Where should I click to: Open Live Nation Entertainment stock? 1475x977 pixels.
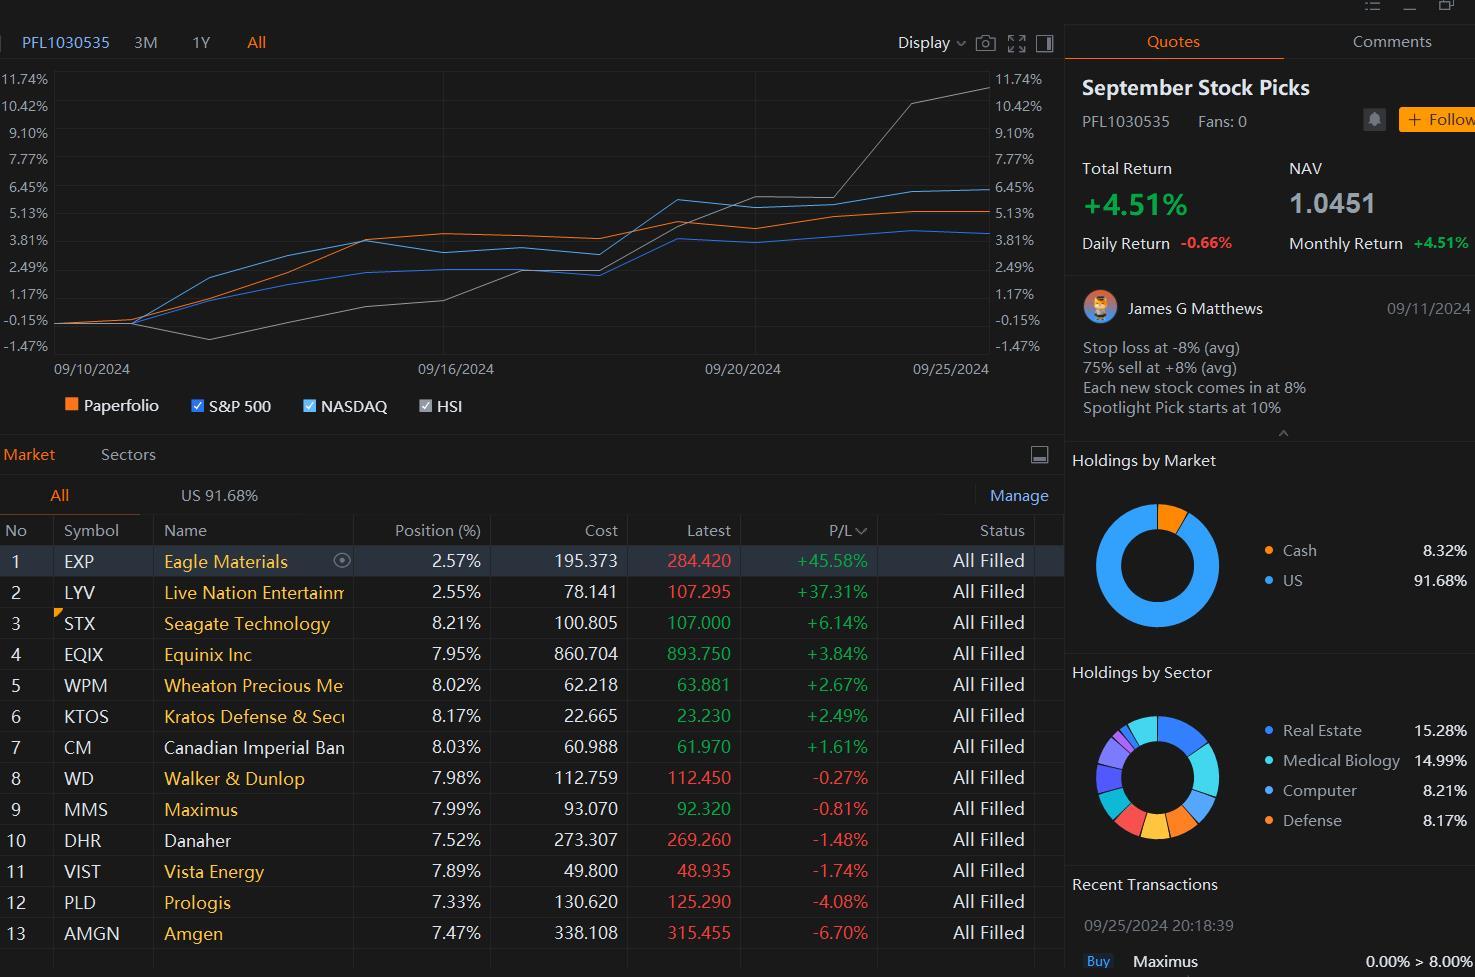254,593
